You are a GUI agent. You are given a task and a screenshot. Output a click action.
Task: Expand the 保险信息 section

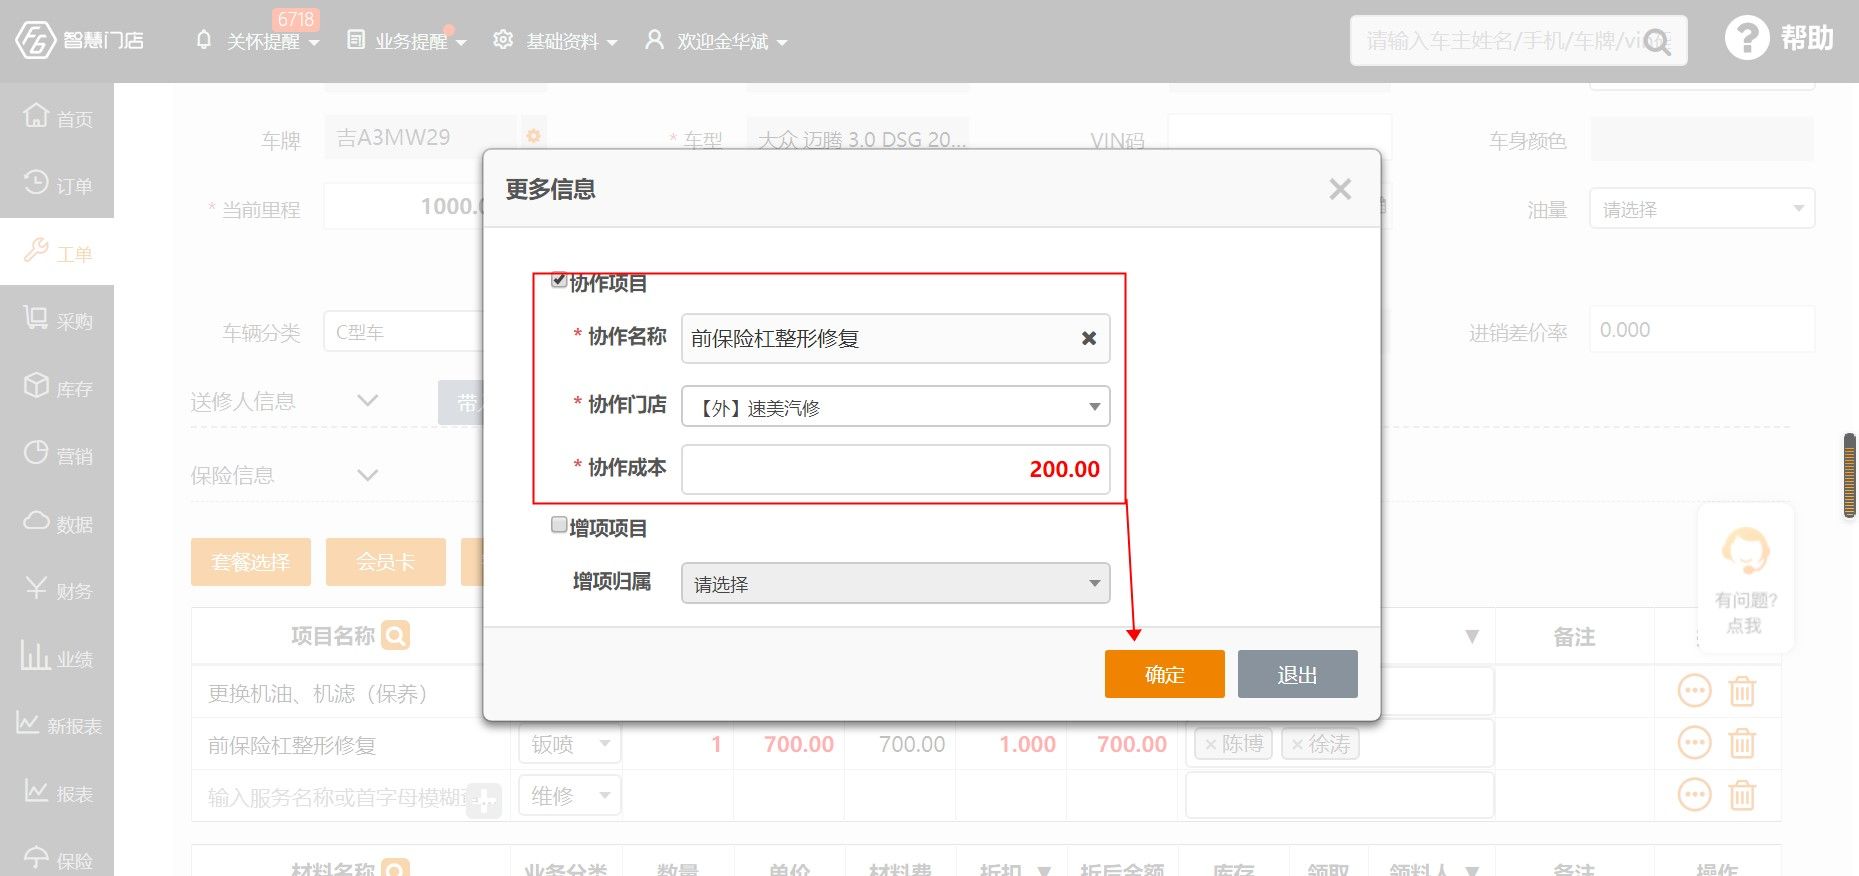click(x=367, y=475)
